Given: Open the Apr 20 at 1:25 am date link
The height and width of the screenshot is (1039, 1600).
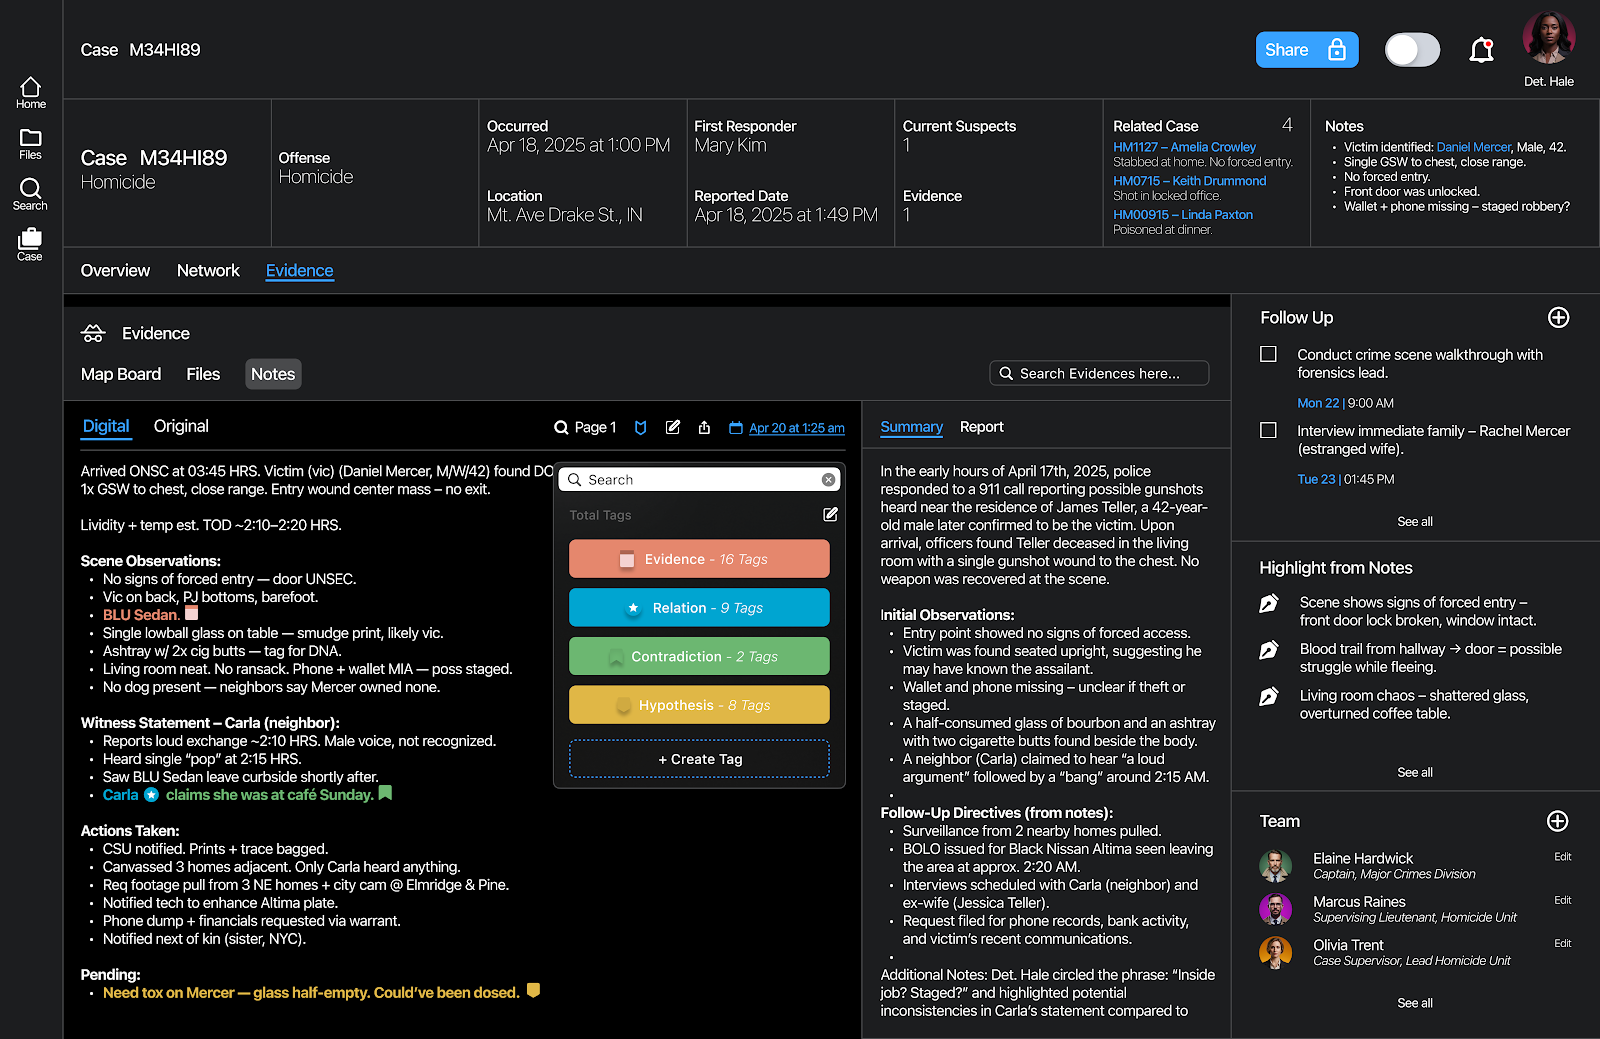Looking at the screenshot, I should [x=797, y=428].
